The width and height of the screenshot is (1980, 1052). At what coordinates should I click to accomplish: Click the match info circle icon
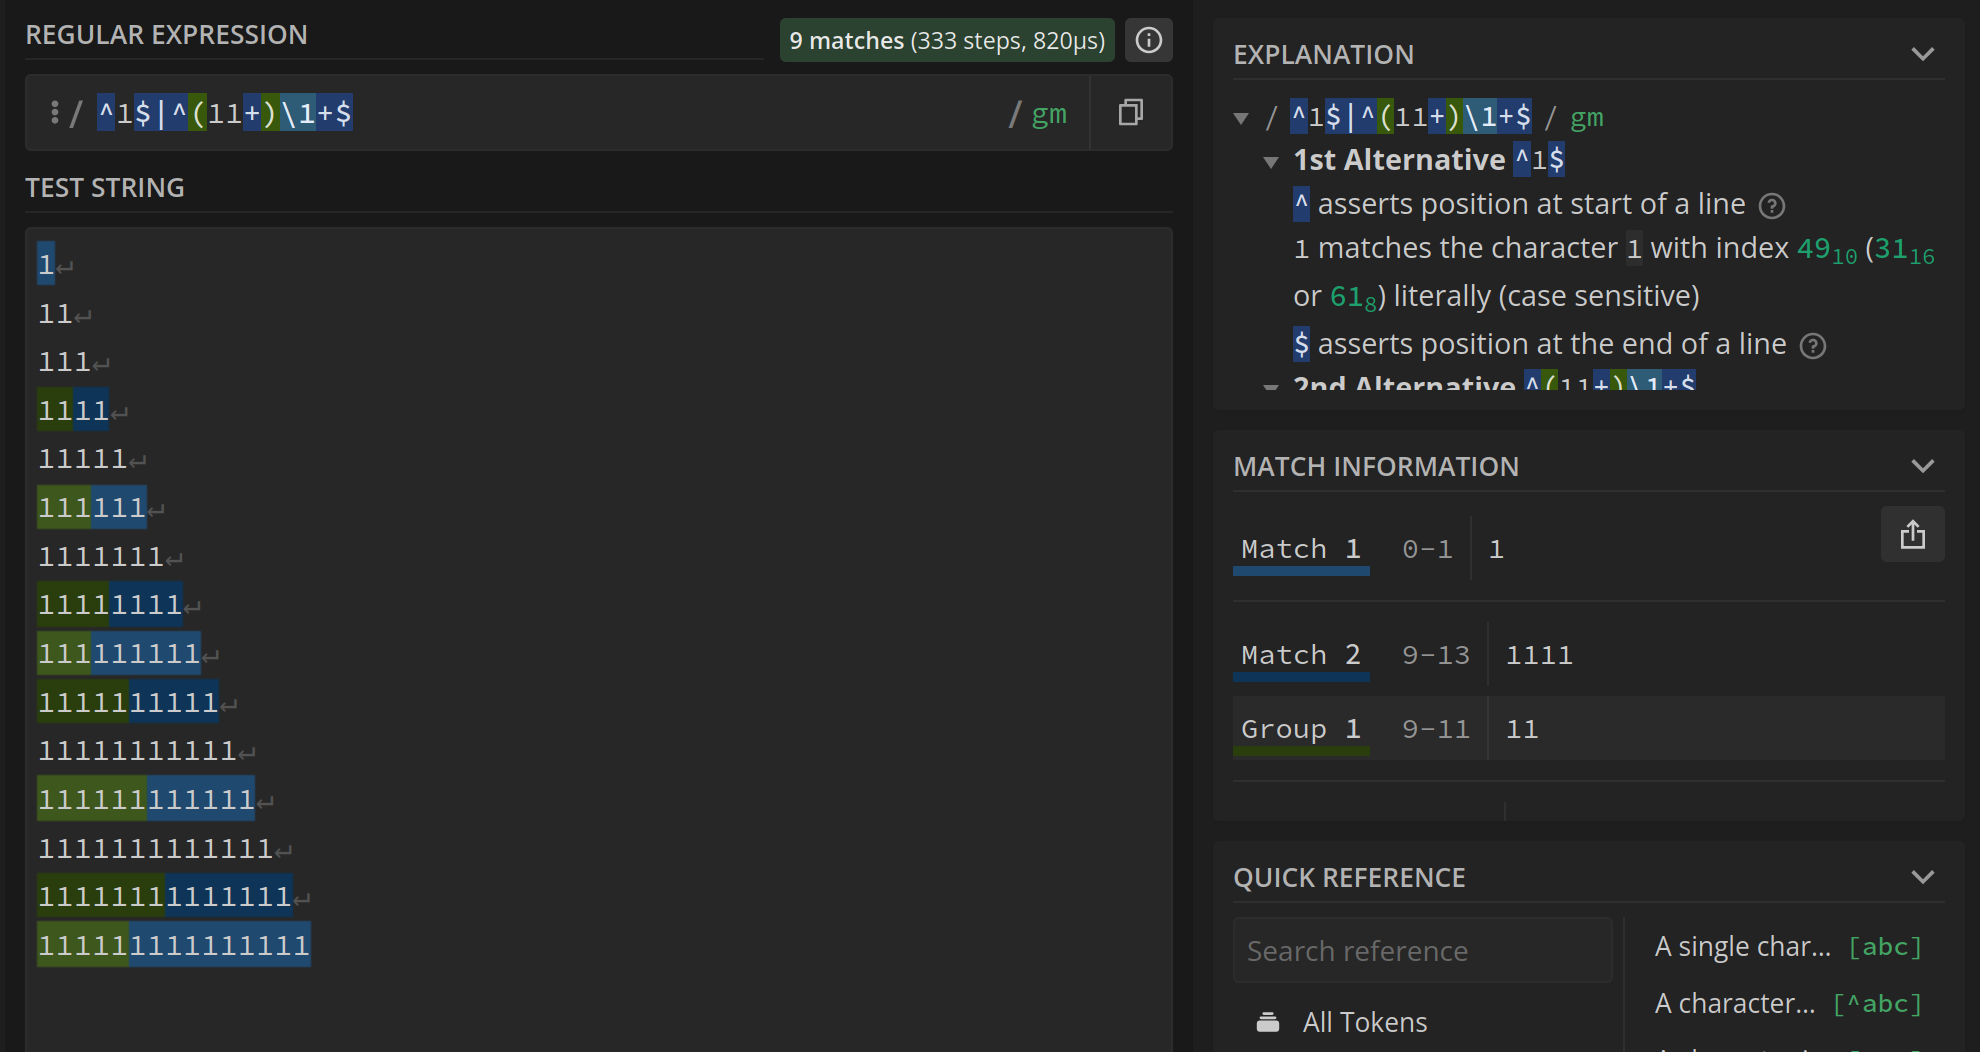[1148, 40]
